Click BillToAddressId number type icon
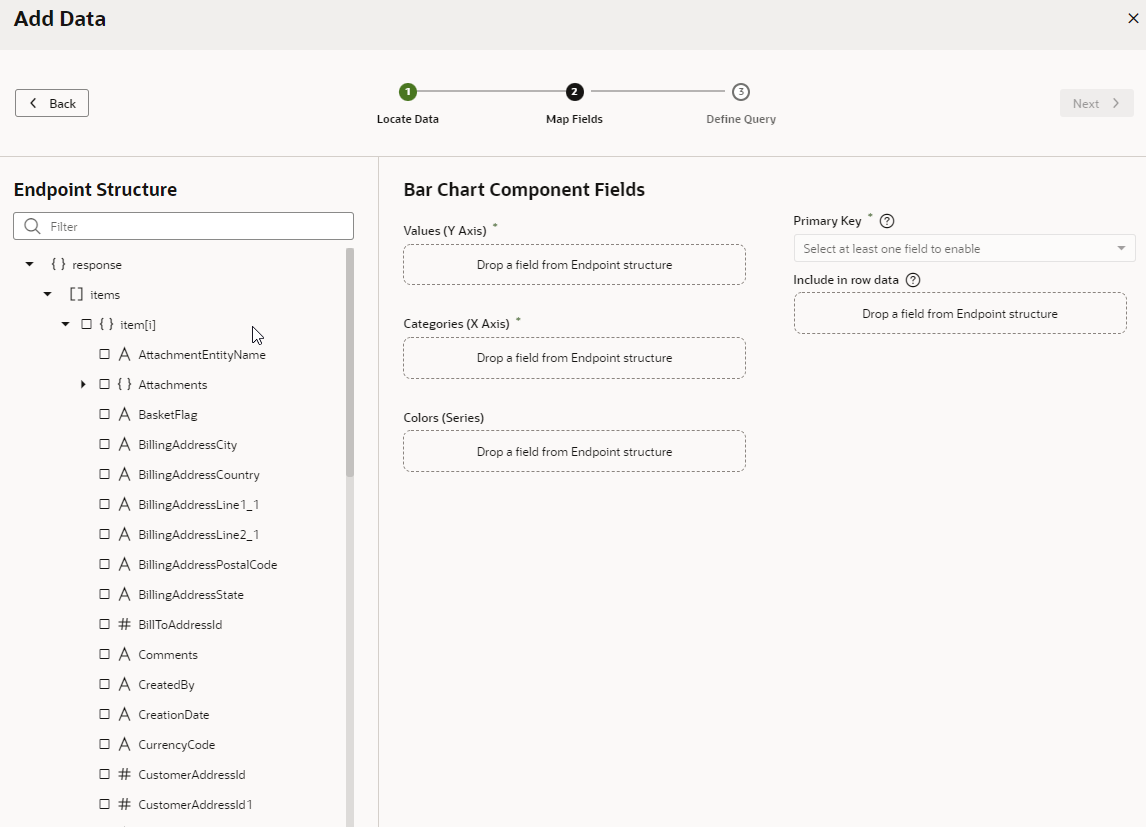Image resolution: width=1146 pixels, height=827 pixels. pos(124,624)
